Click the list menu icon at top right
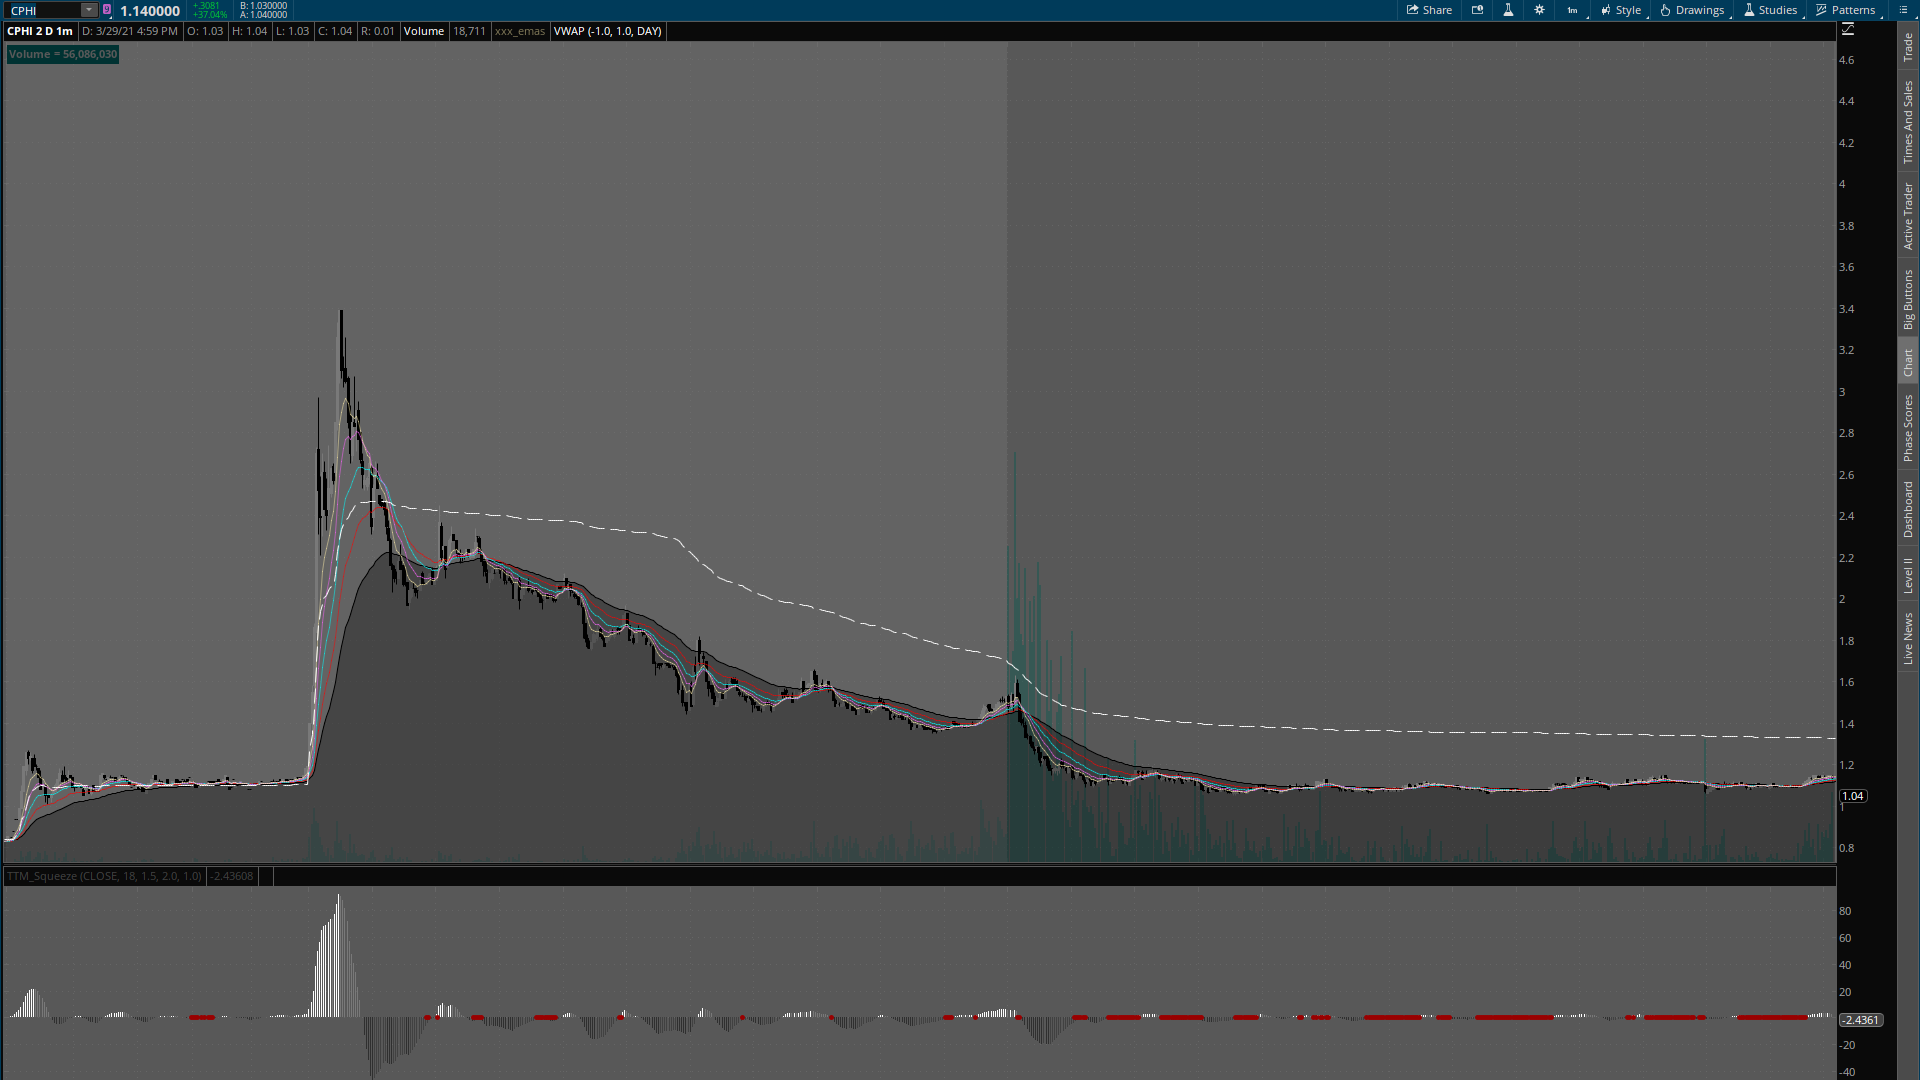 click(1903, 10)
